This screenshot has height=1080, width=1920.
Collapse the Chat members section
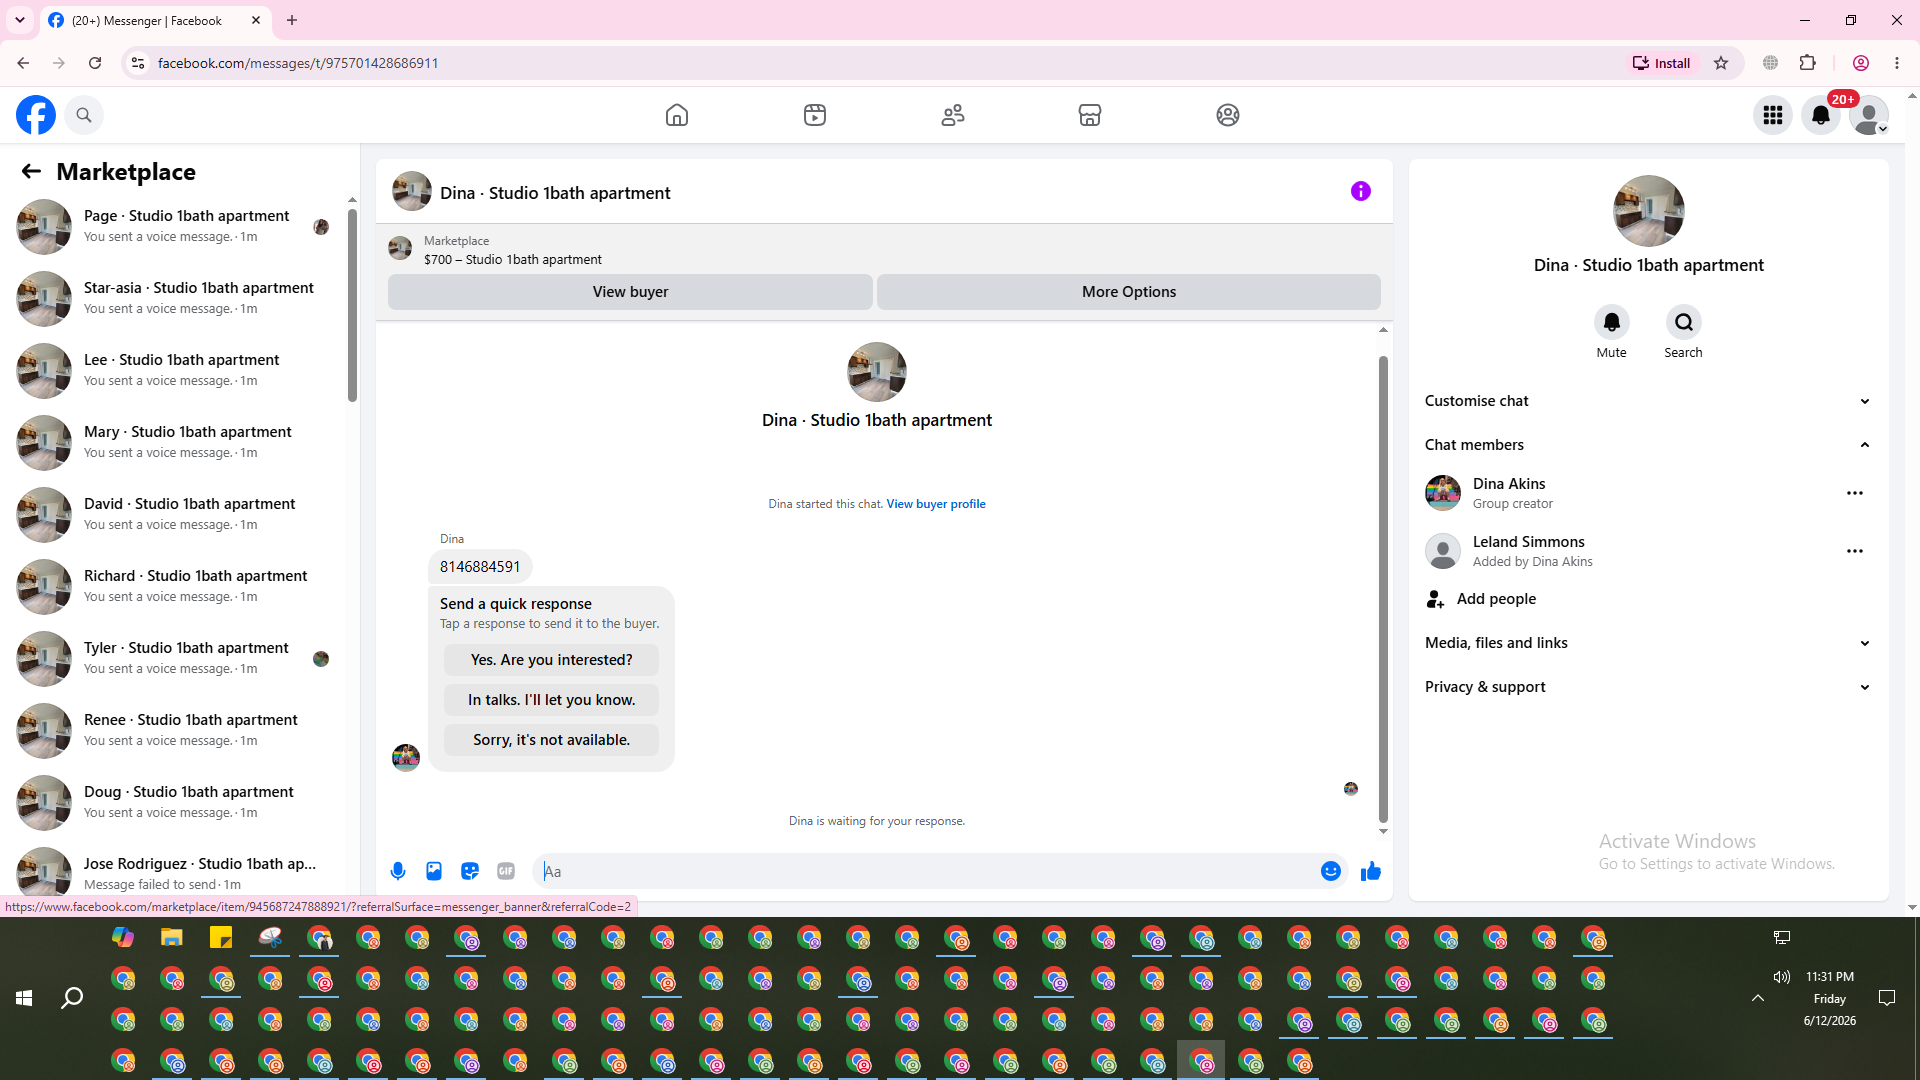click(1648, 445)
